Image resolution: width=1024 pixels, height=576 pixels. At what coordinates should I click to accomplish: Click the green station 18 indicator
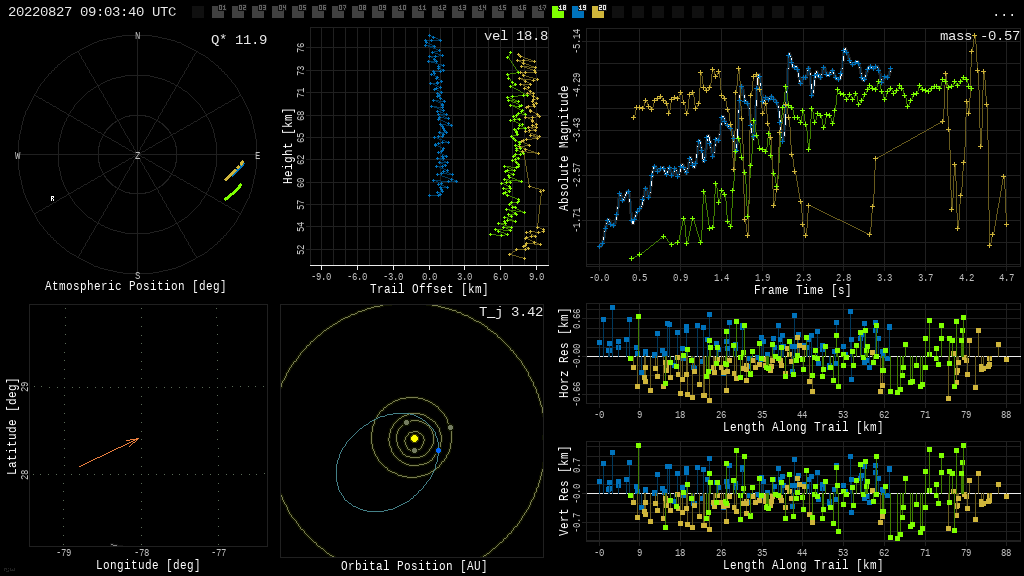click(558, 12)
